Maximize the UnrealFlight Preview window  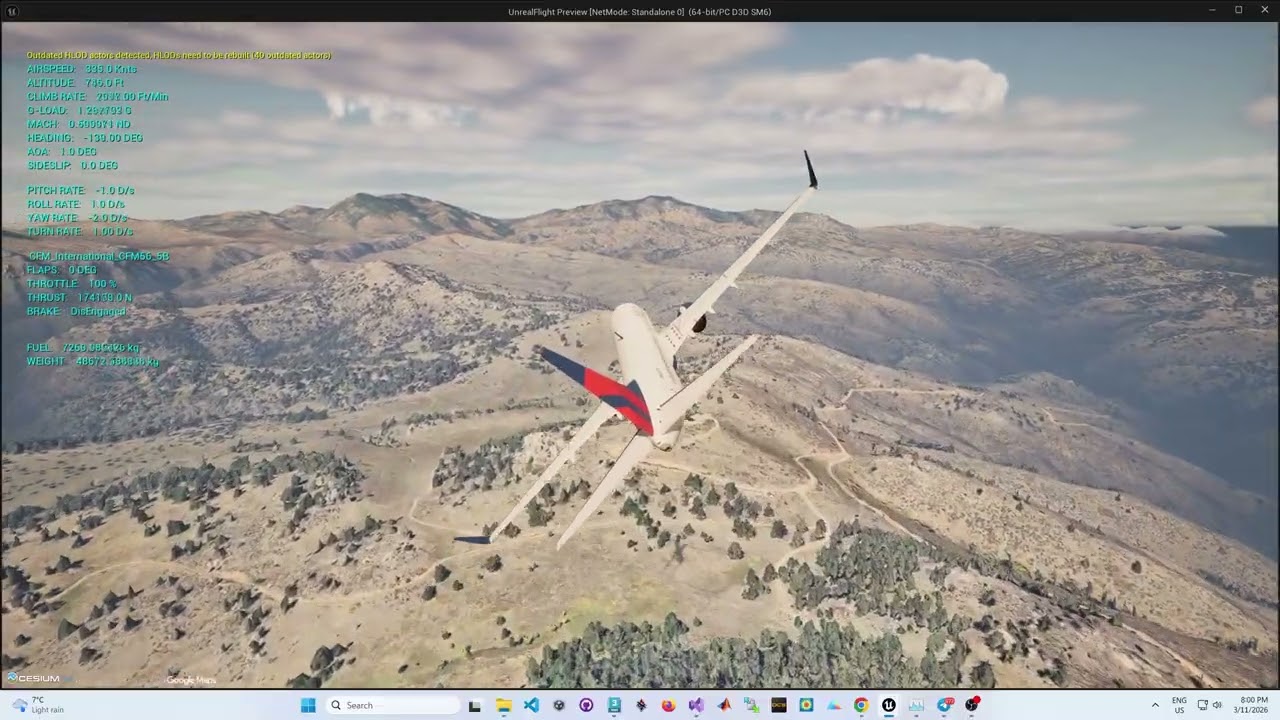pos(1238,10)
